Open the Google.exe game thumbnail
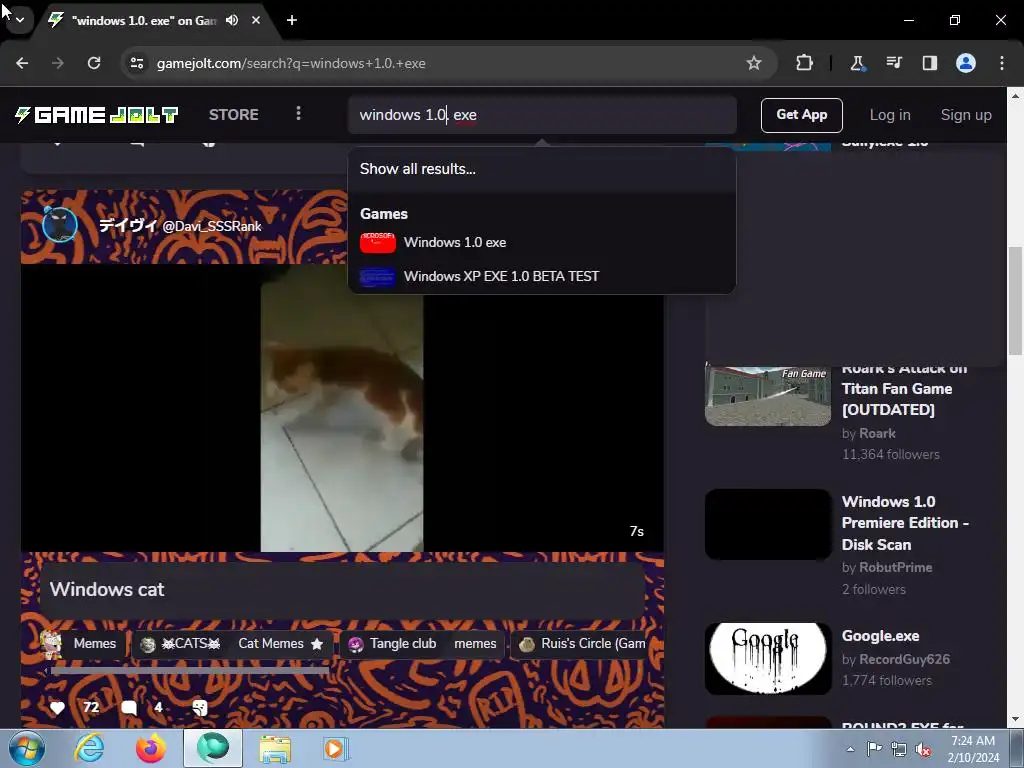The image size is (1024, 768). (768, 659)
